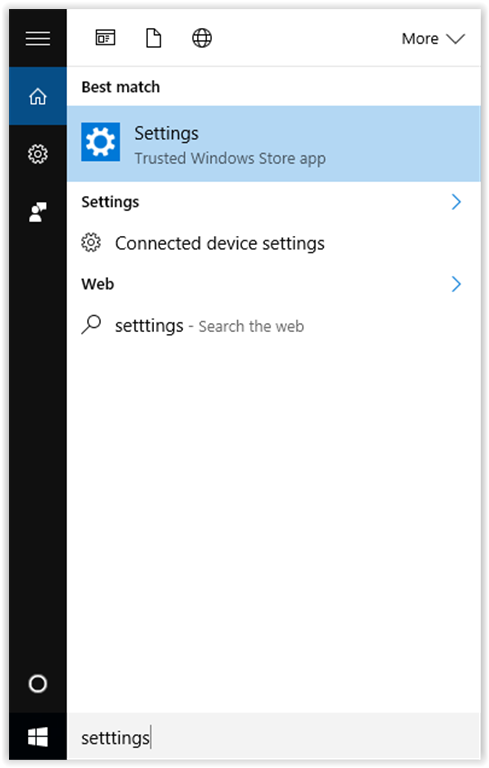Viewport: 489px width, 768px height.
Task: Click the Cortana circle icon
Action: pyautogui.click(x=38, y=683)
